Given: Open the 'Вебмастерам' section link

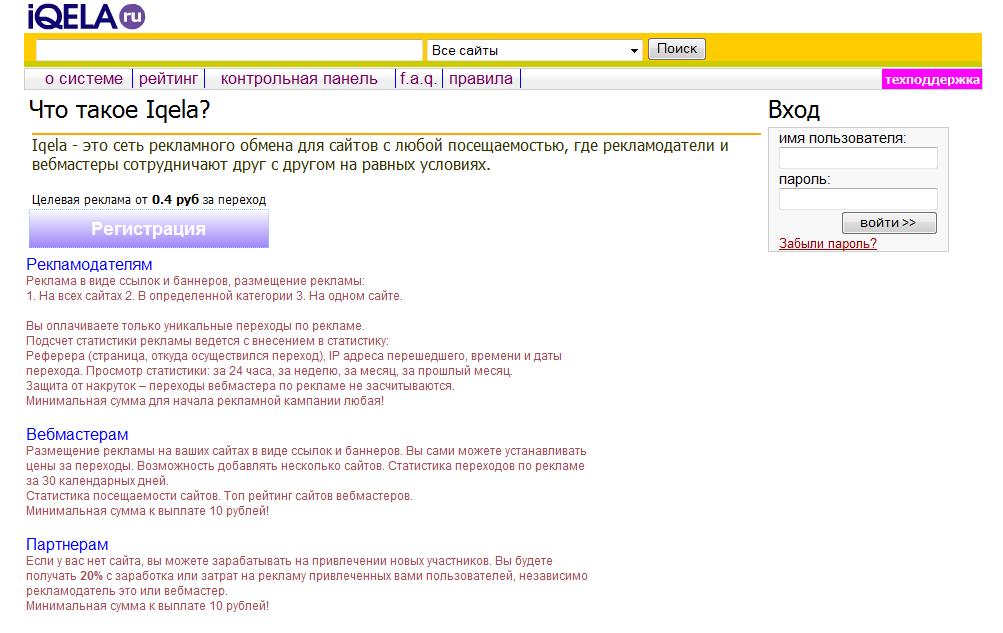Looking at the screenshot, I should click(x=77, y=434).
